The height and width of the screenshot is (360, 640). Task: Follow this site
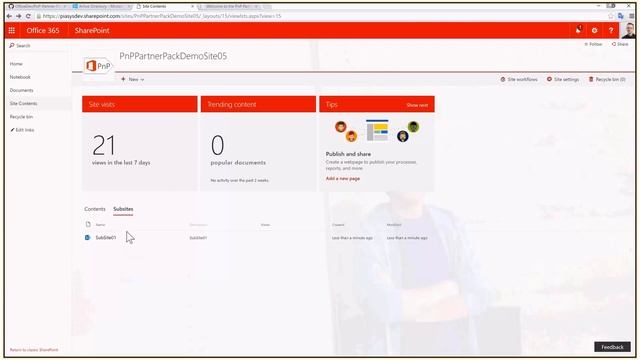pyautogui.click(x=593, y=44)
